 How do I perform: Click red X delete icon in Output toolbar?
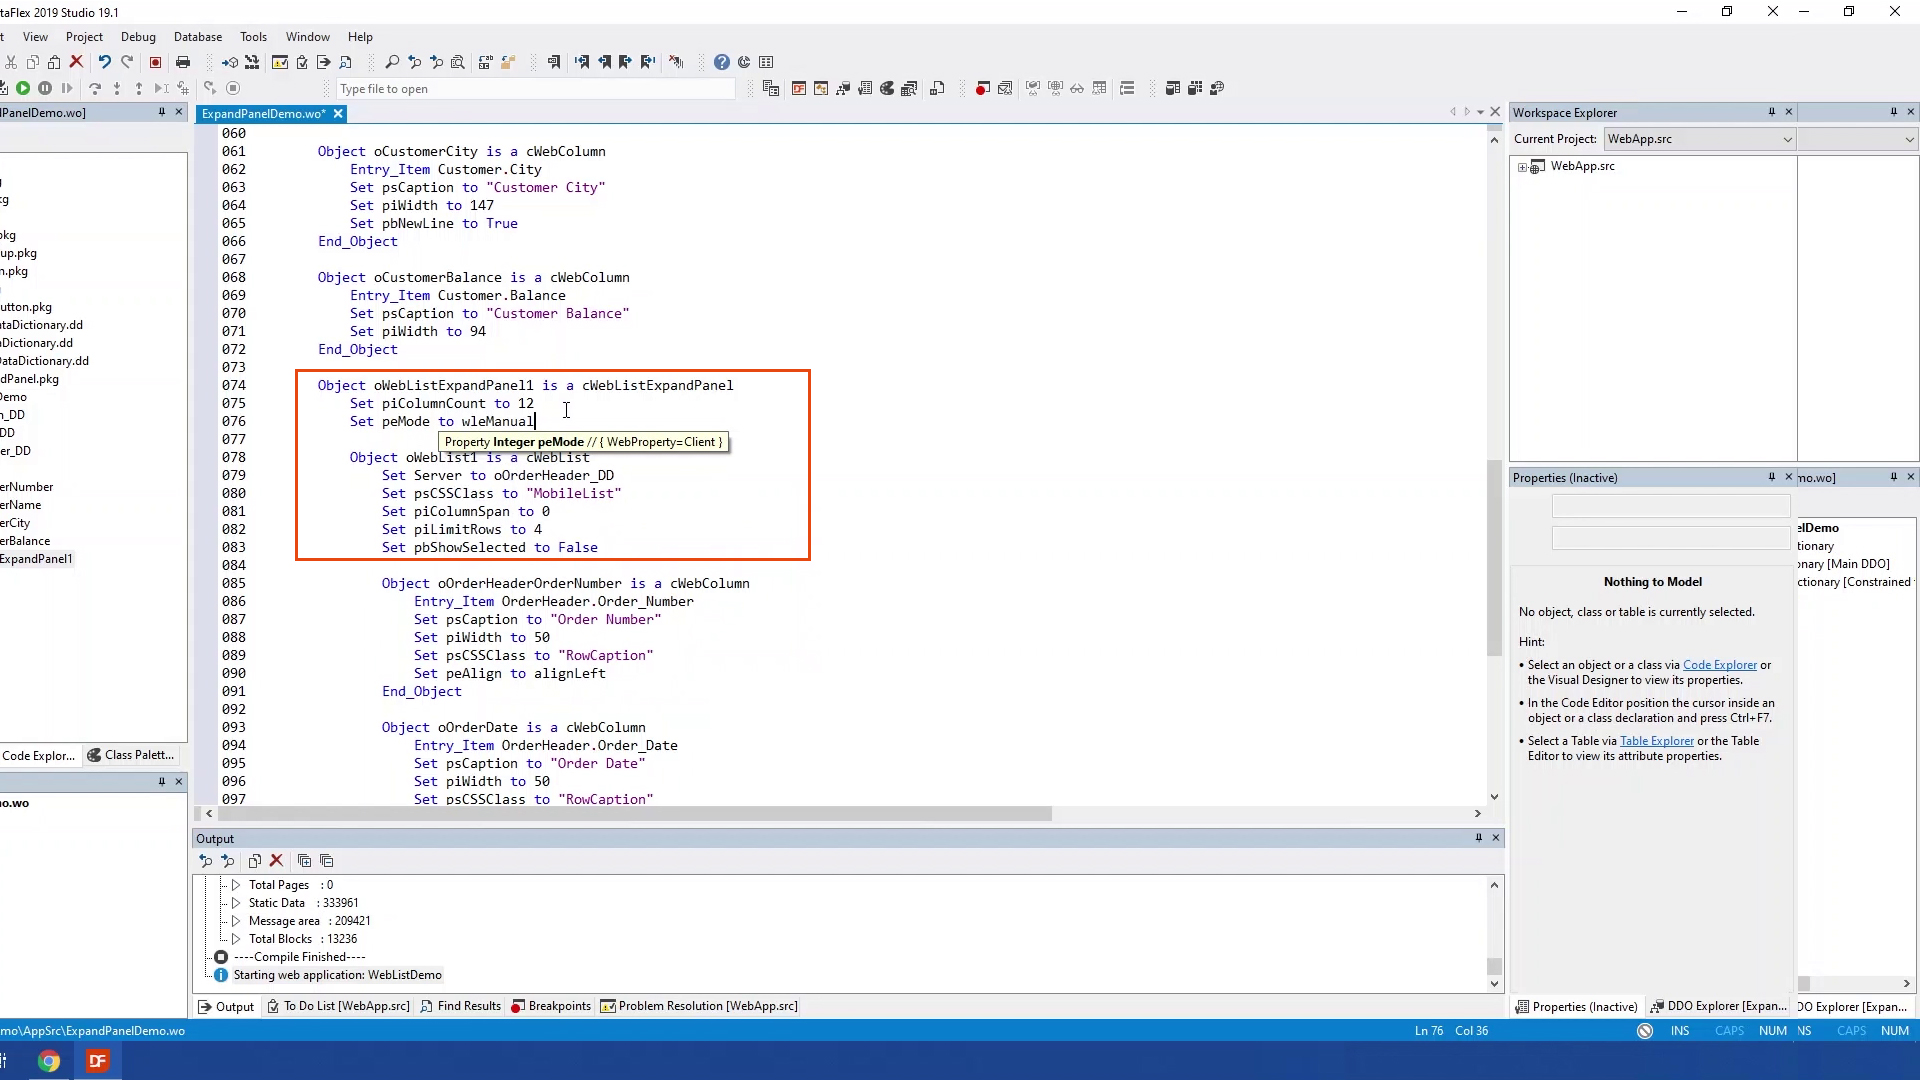[x=277, y=861]
